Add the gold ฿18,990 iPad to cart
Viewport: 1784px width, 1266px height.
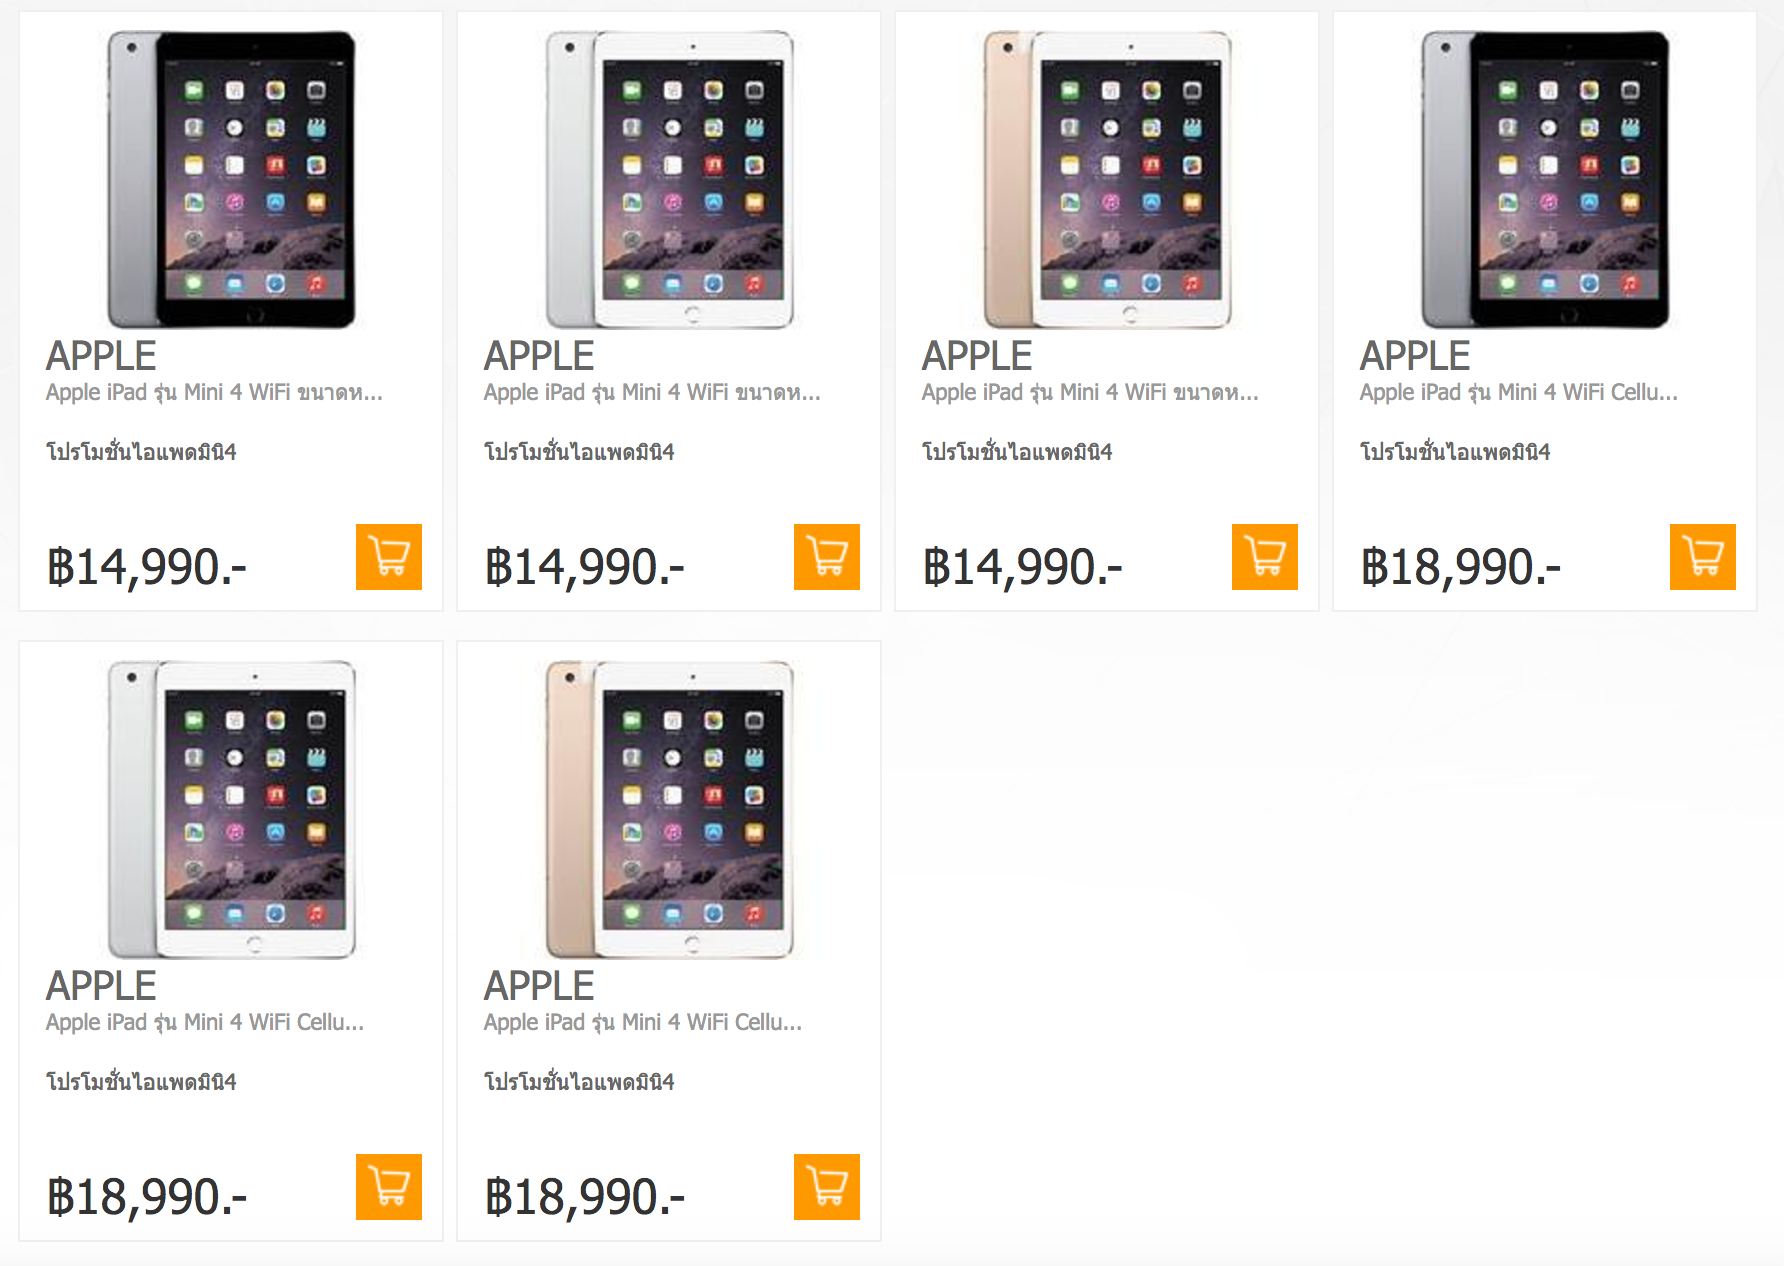click(826, 1187)
